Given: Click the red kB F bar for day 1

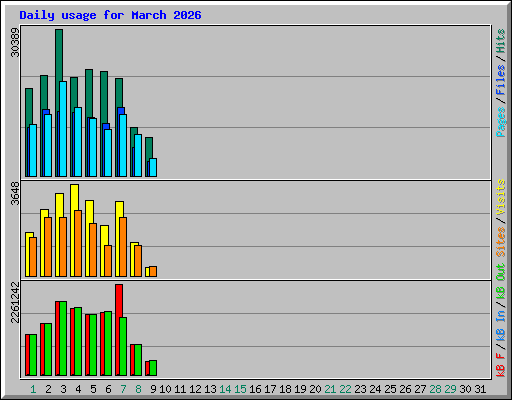Looking at the screenshot, I should [x=27, y=355].
